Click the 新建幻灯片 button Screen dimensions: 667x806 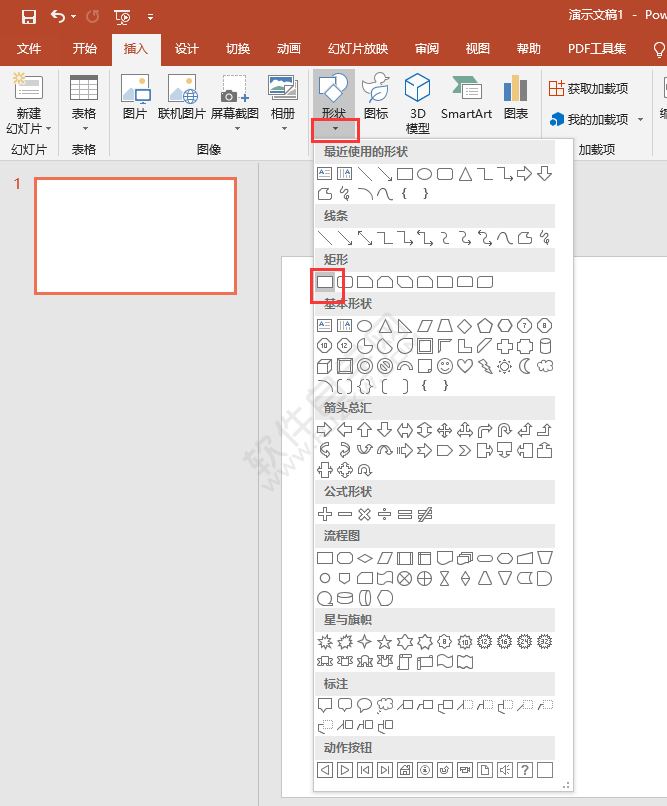click(29, 103)
